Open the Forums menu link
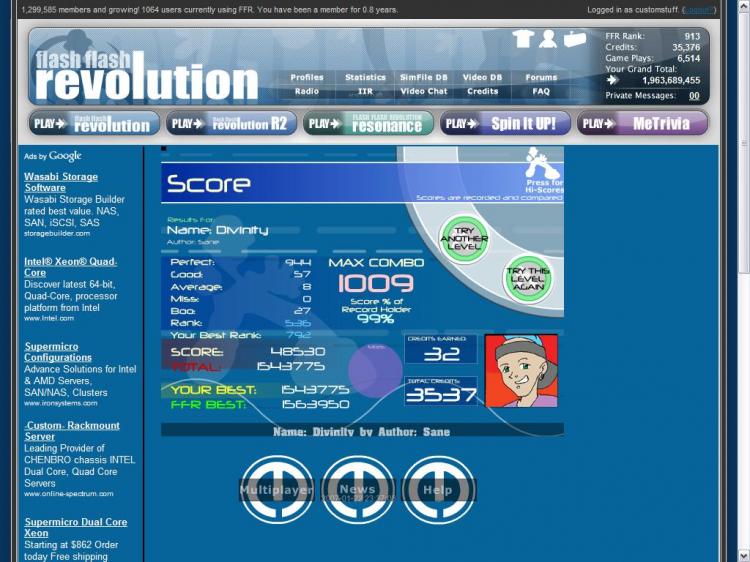 pyautogui.click(x=541, y=77)
